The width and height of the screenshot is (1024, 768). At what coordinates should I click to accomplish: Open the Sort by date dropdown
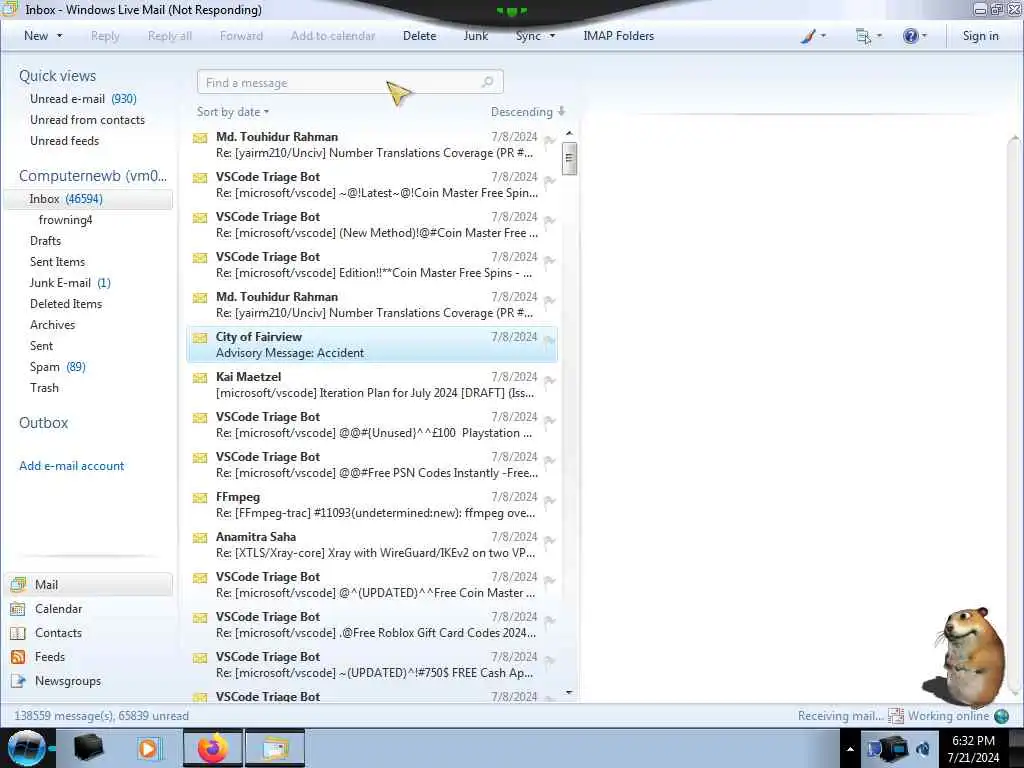[x=233, y=112]
